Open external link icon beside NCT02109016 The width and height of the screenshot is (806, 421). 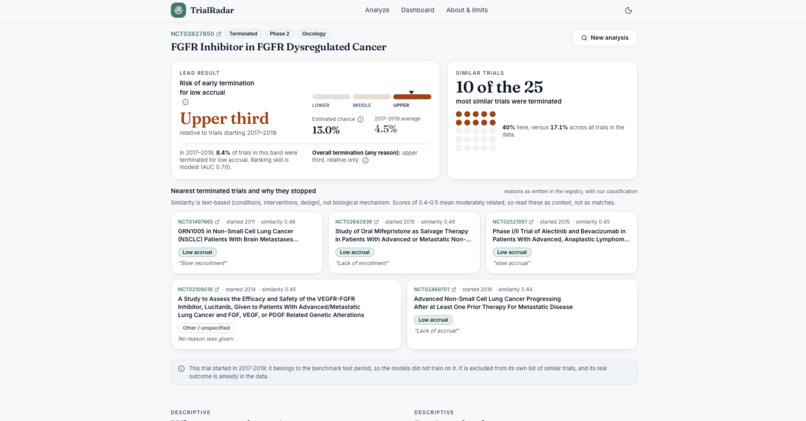tap(217, 289)
